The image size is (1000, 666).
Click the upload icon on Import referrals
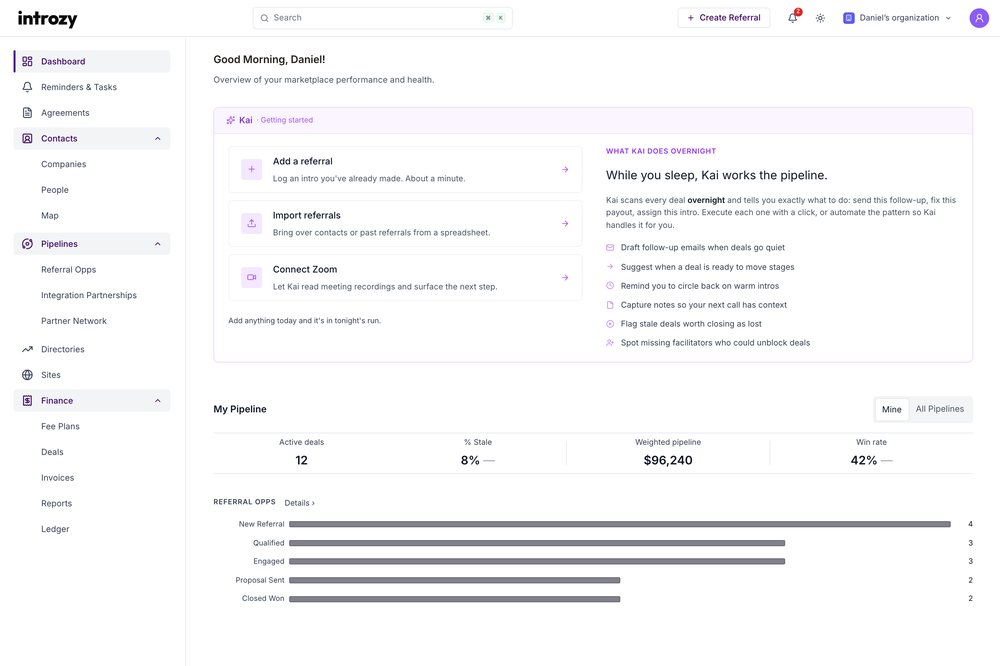251,223
